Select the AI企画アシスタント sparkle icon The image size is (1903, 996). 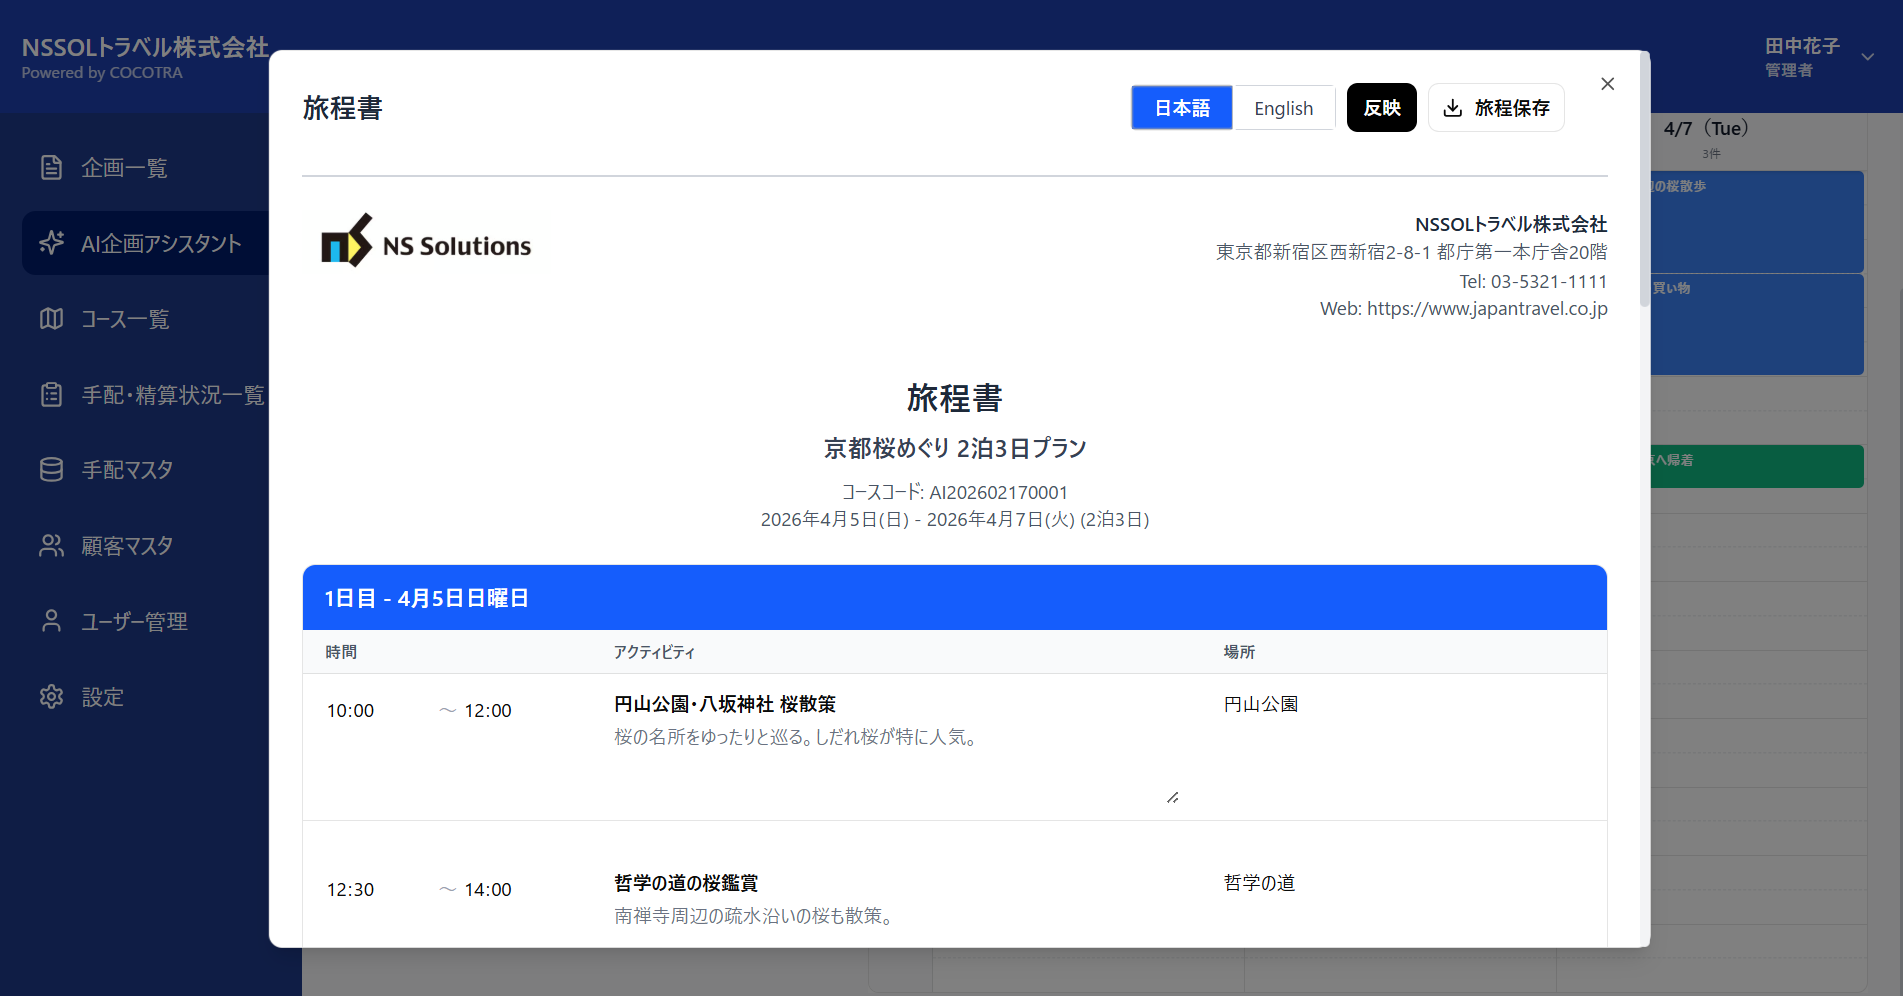click(51, 243)
